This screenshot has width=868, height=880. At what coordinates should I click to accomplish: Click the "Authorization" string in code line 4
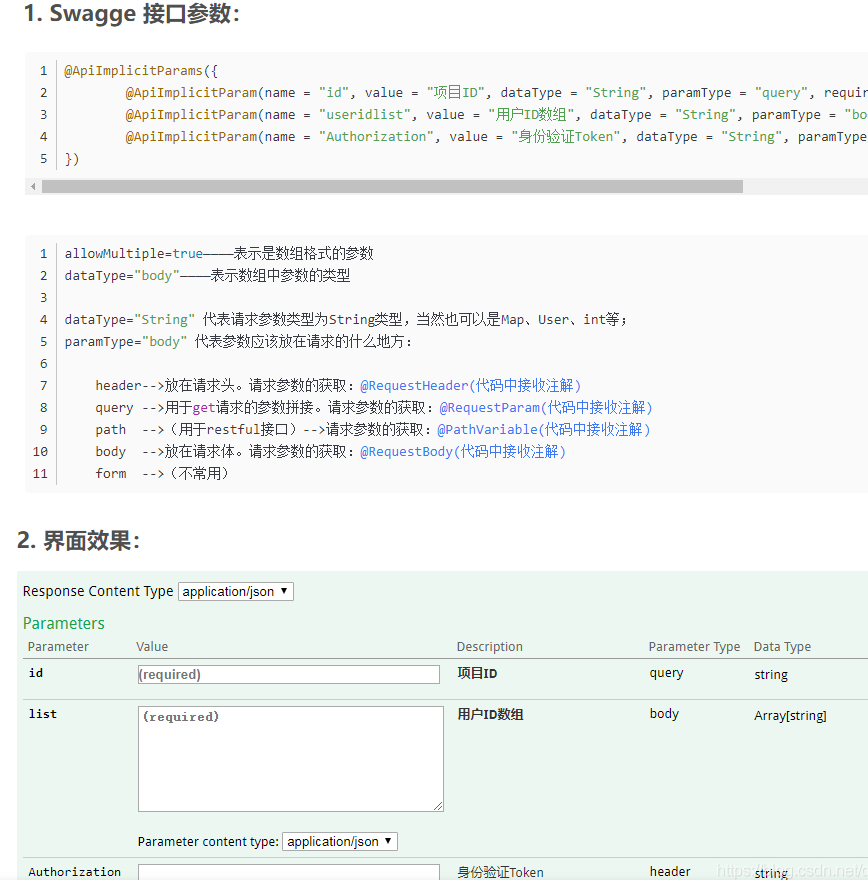[x=376, y=136]
